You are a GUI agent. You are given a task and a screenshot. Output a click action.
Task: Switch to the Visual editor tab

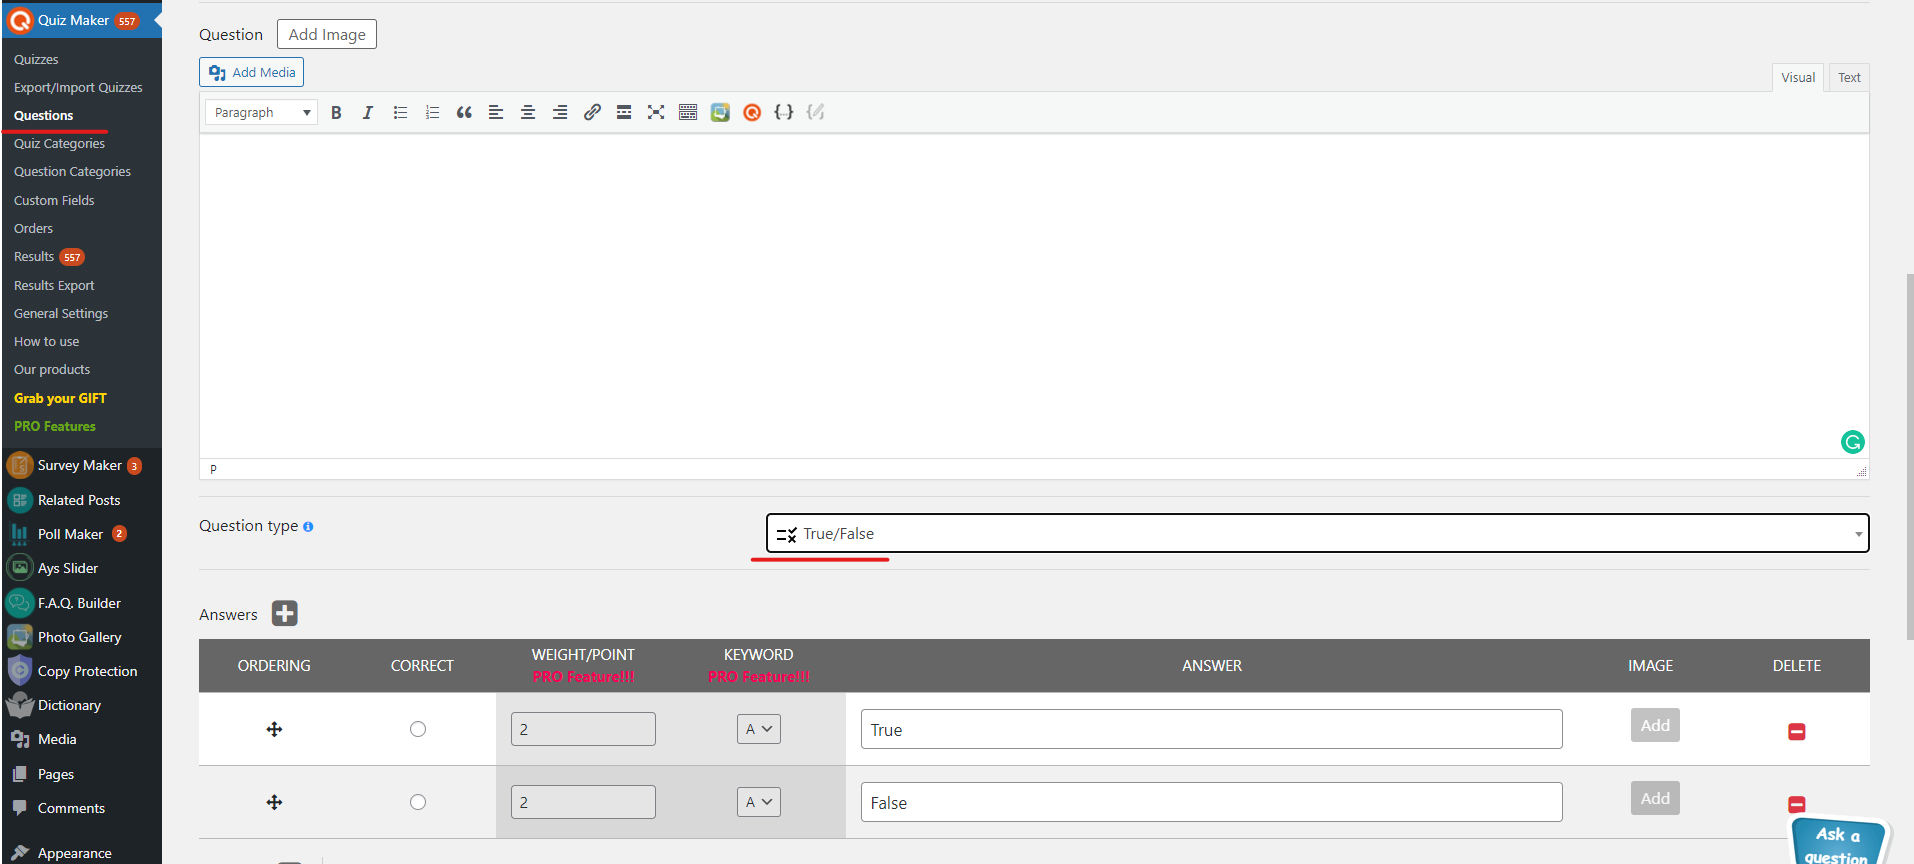[1798, 77]
